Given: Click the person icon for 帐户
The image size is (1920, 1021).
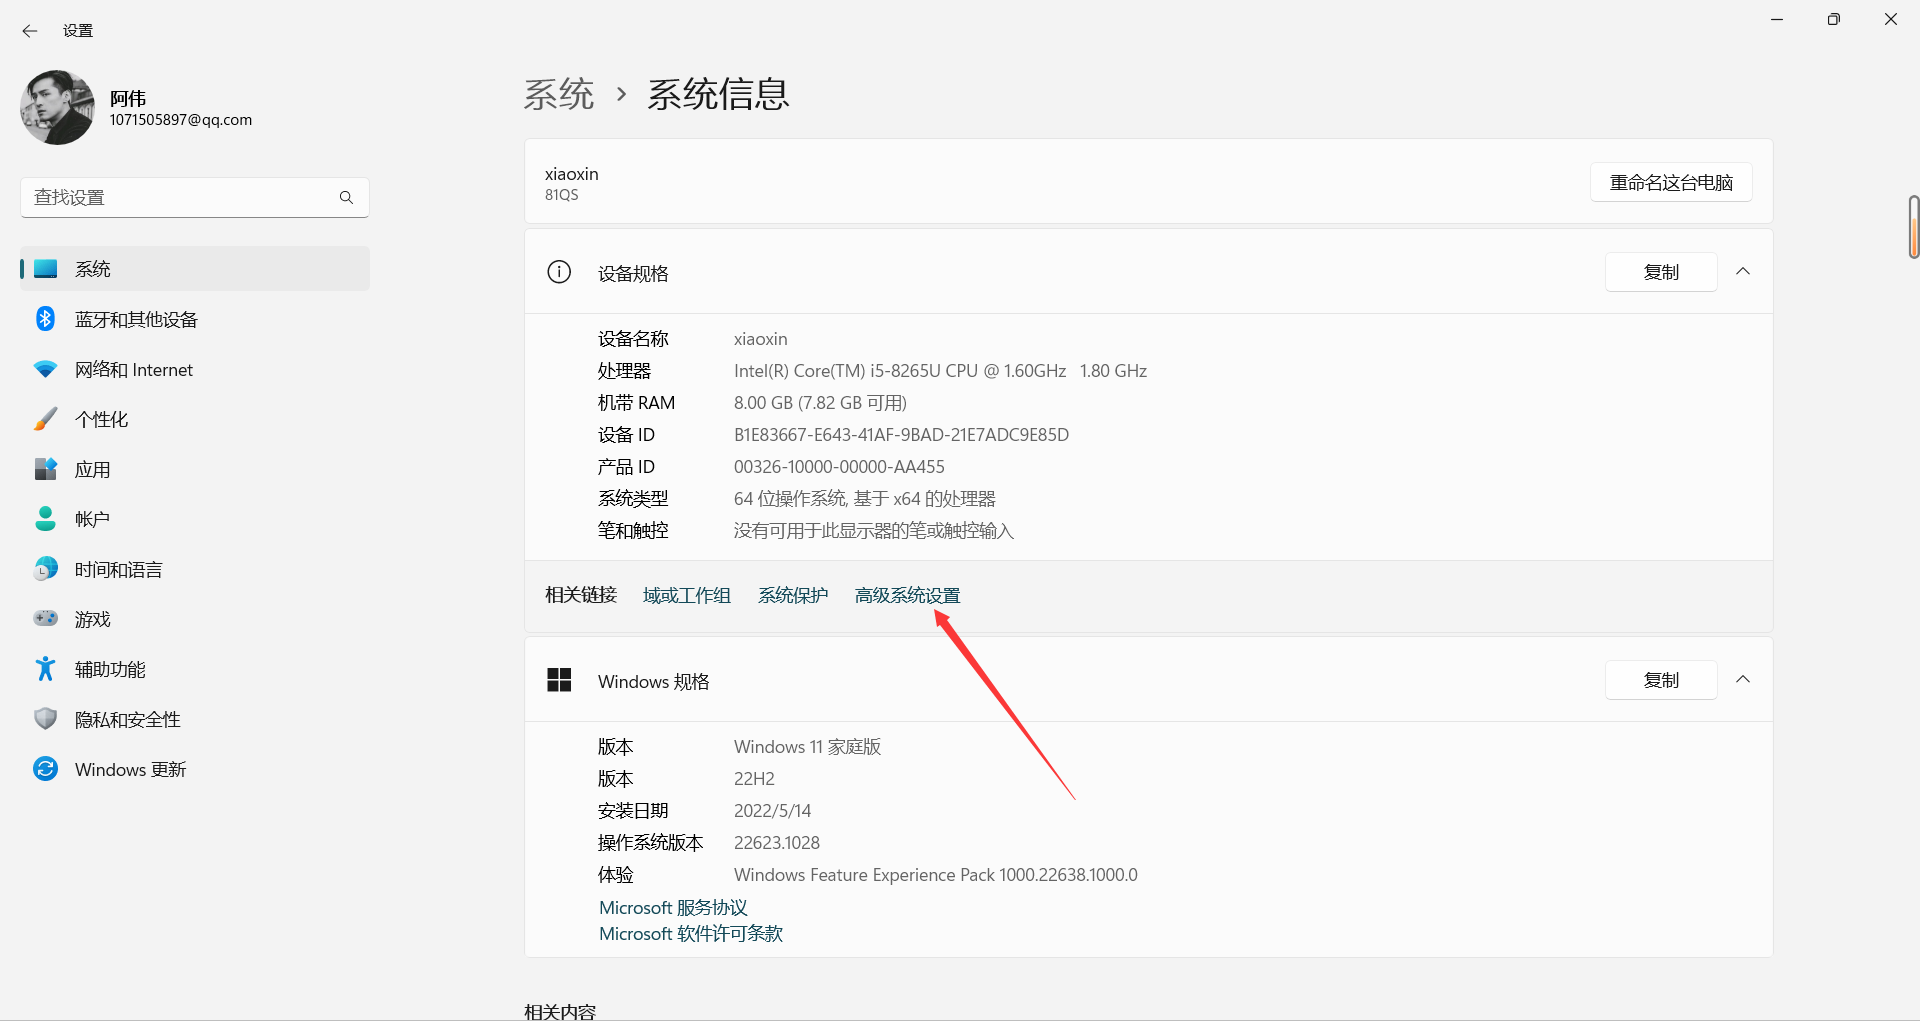Looking at the screenshot, I should [x=46, y=519].
